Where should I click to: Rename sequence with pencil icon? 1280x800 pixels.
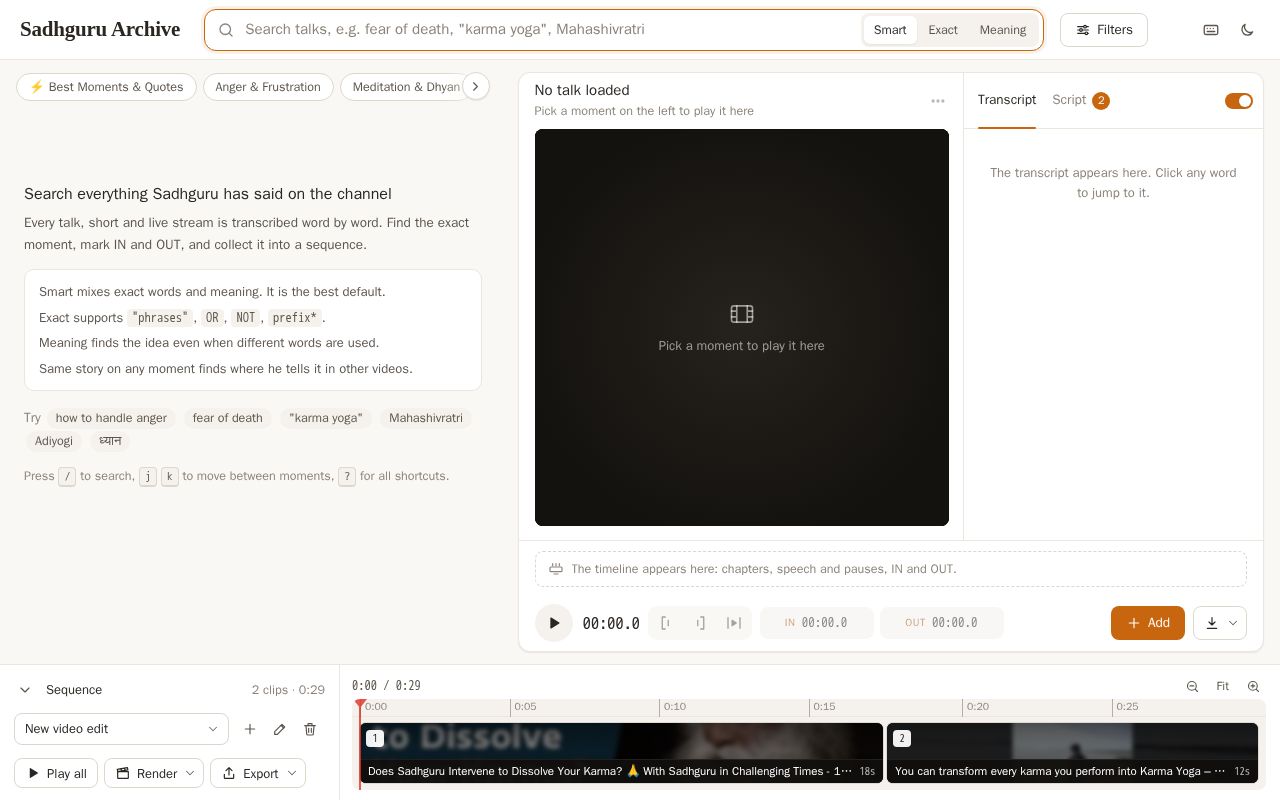pos(280,729)
